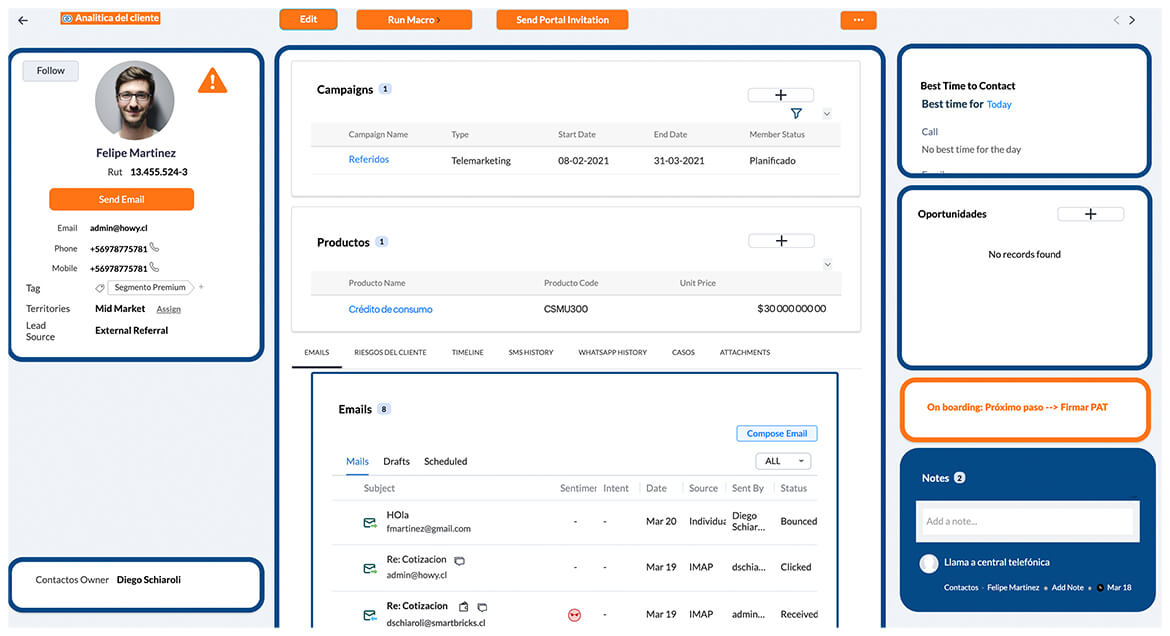This screenshot has width=1170, height=636.
Task: Click the envelope icon of the HOla email
Action: click(x=369, y=523)
